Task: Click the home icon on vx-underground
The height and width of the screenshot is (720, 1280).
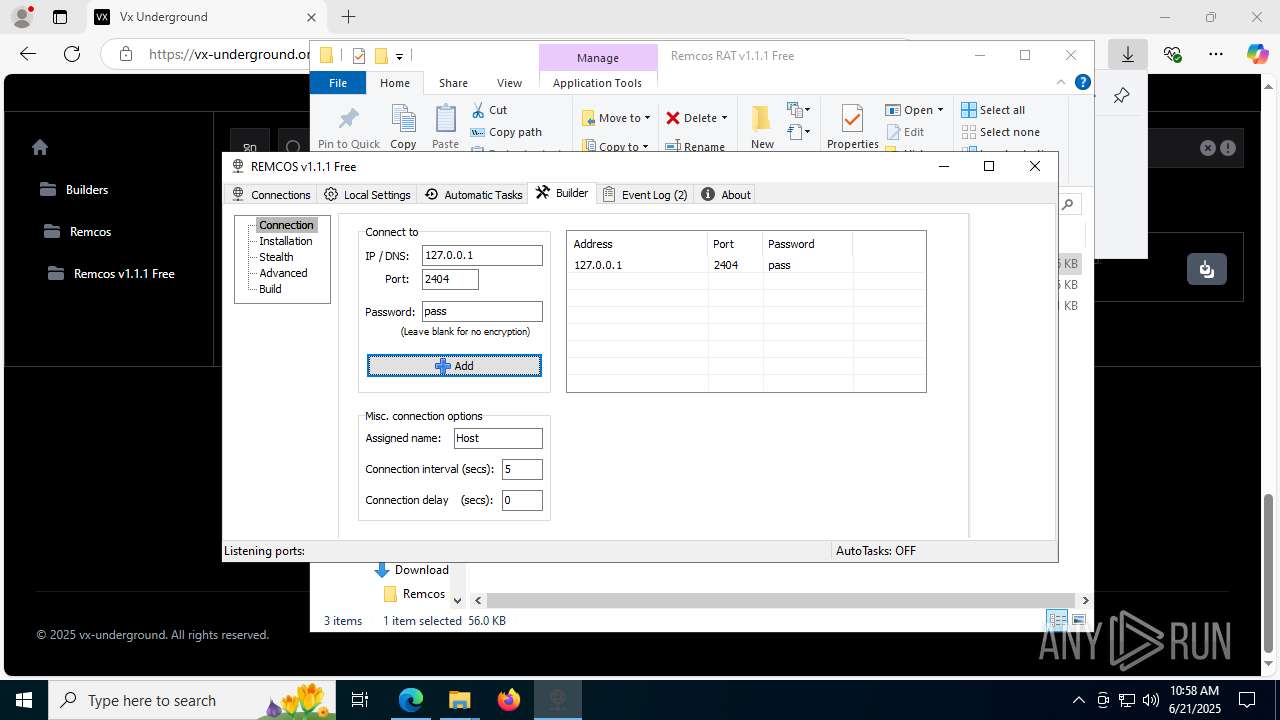Action: (40, 147)
